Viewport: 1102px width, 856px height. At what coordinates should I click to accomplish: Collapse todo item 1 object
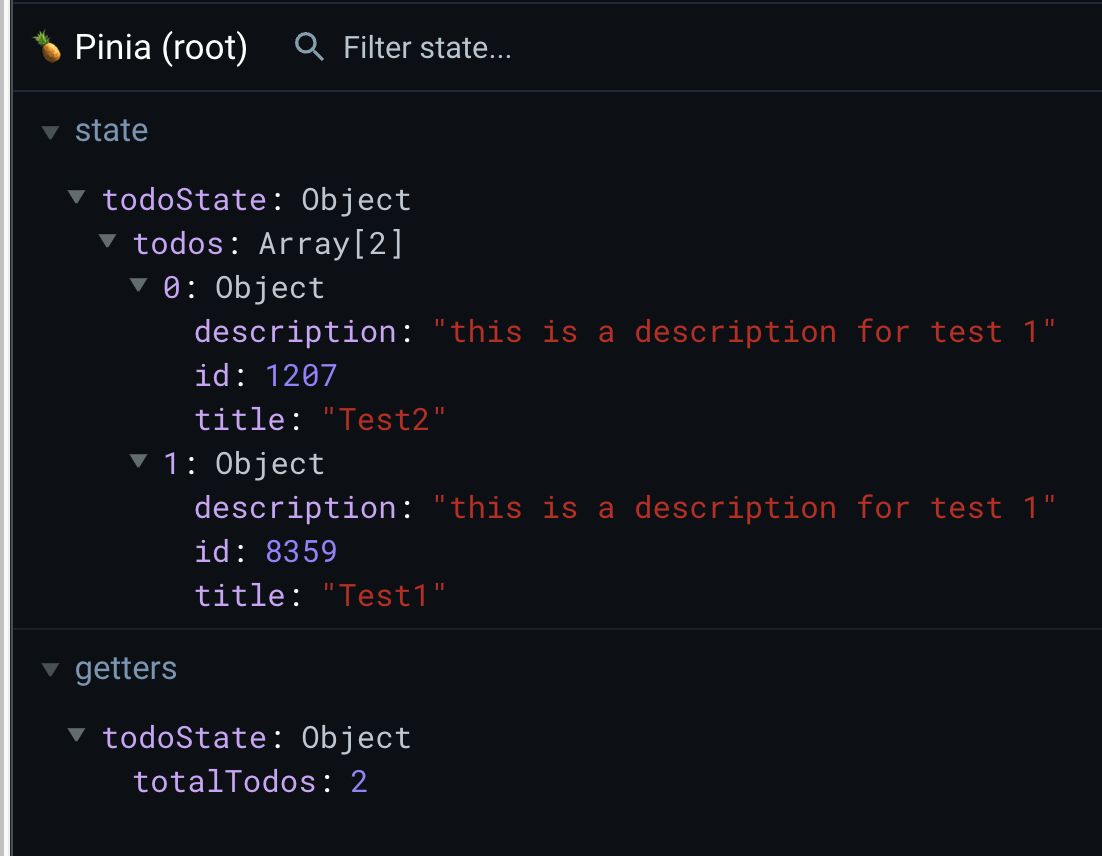pos(137,460)
